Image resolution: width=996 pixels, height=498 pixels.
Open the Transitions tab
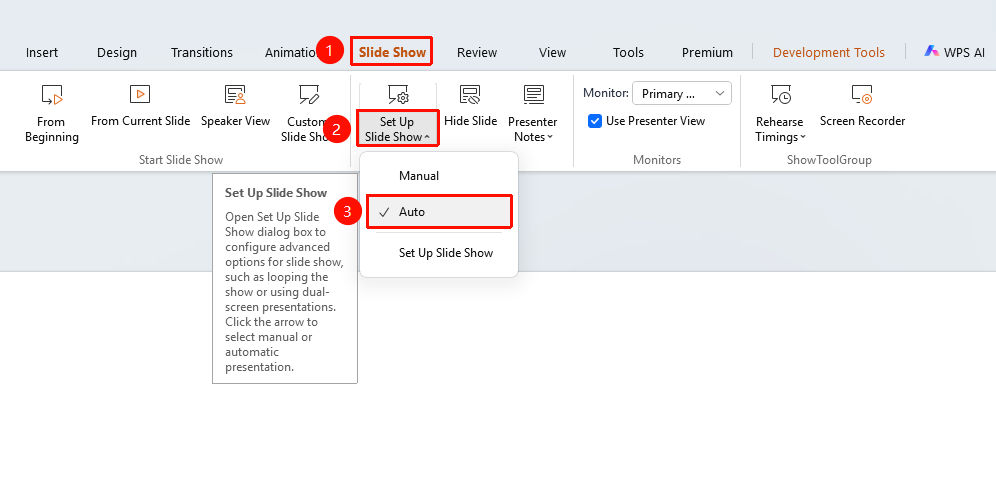[x=202, y=53]
